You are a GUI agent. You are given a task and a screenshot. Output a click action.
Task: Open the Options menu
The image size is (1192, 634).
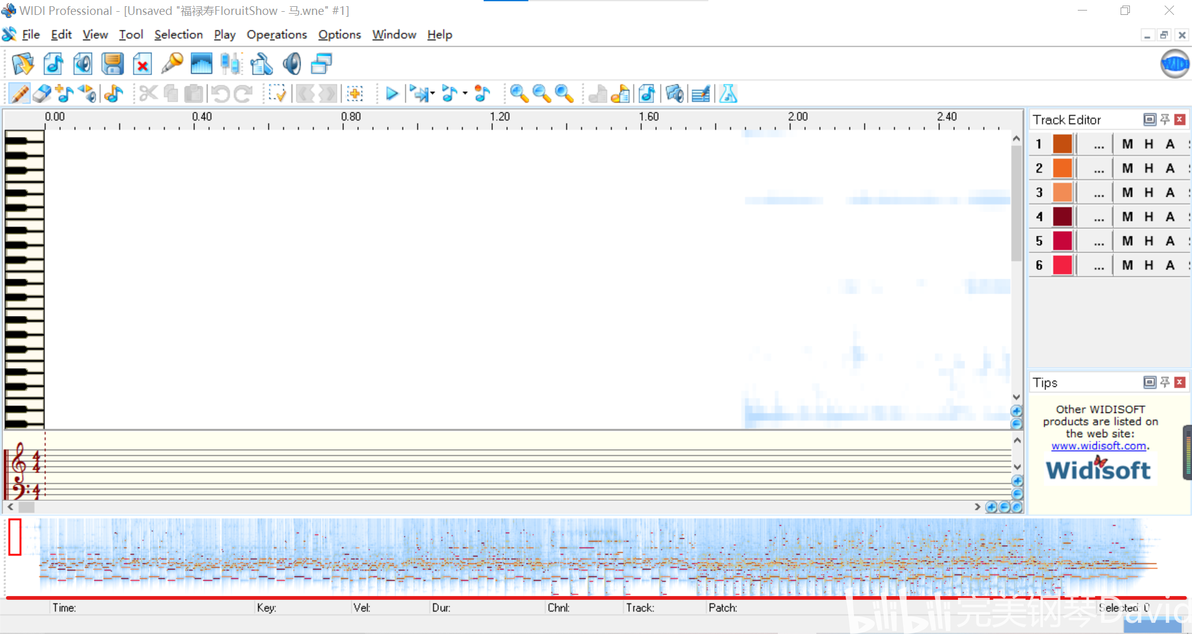click(x=339, y=35)
